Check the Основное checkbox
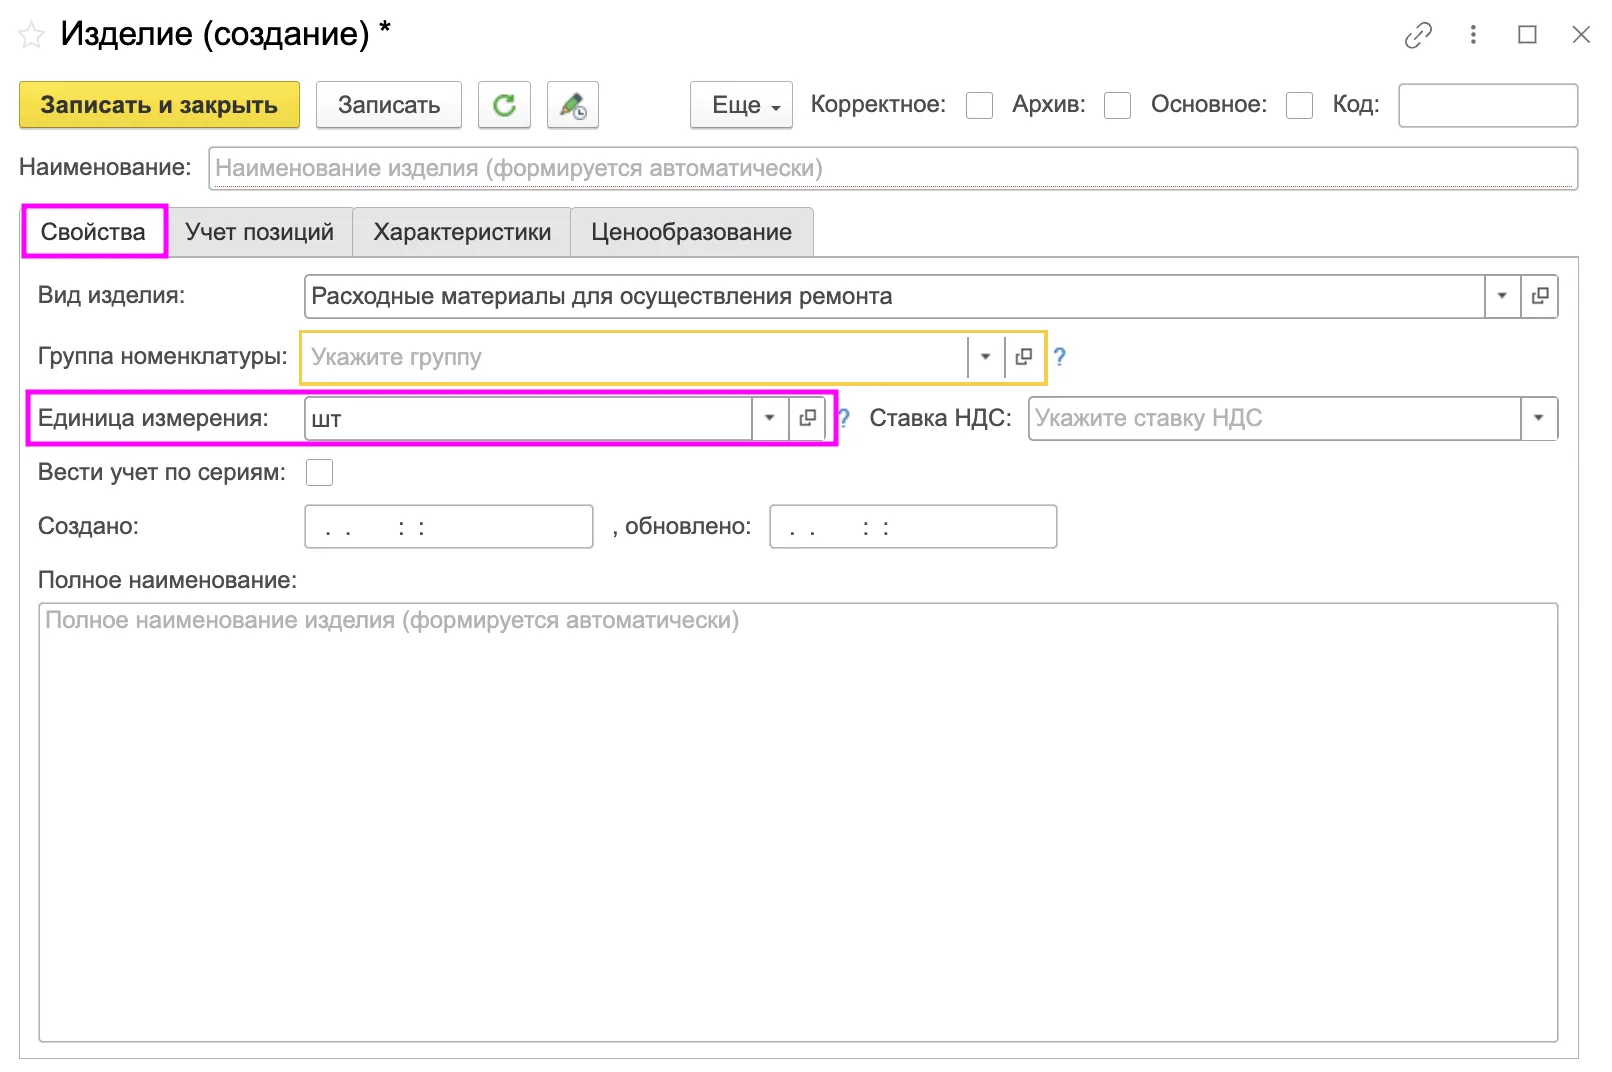This screenshot has height=1072, width=1612. point(1300,105)
